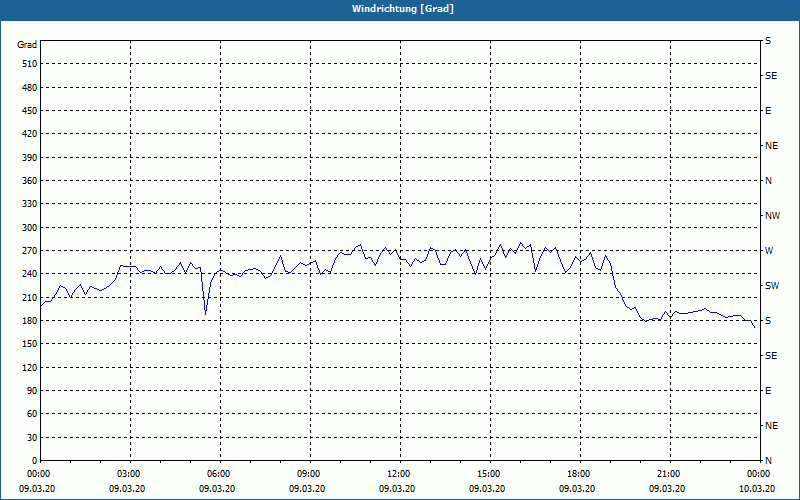Select the 330 axis value
This screenshot has height=500, width=800.
(x=30, y=204)
